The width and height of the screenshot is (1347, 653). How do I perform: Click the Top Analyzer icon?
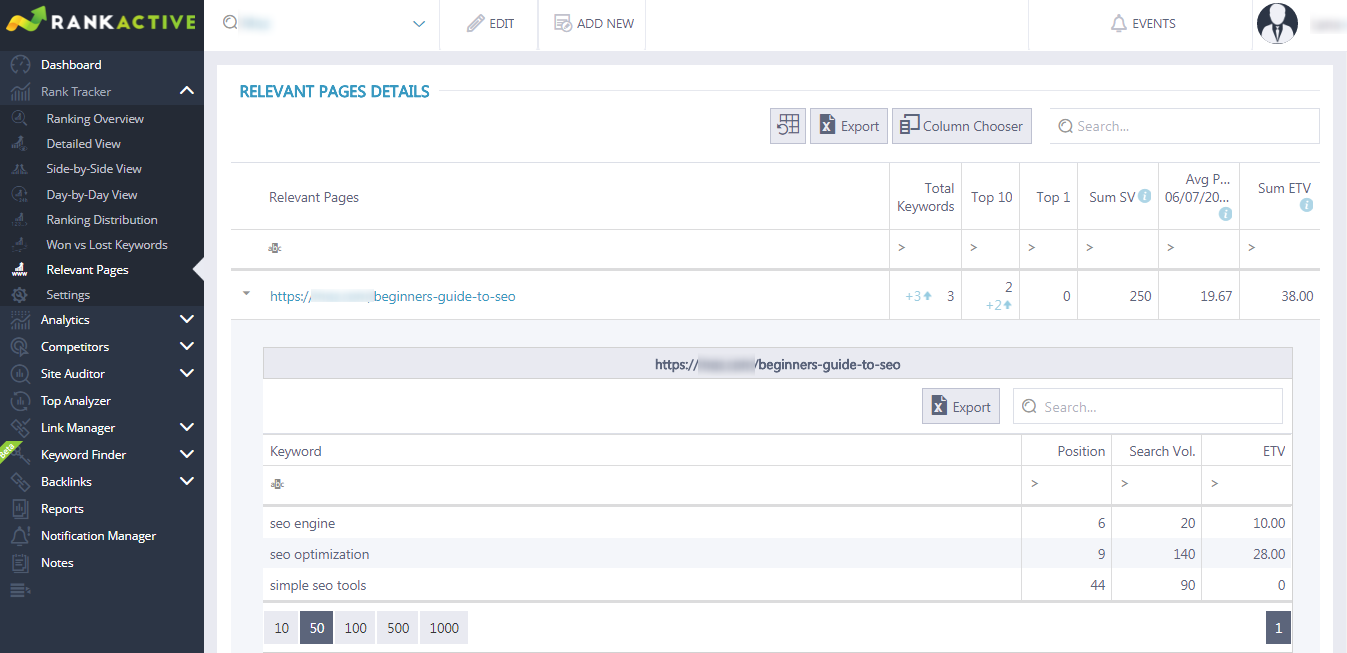[20, 401]
